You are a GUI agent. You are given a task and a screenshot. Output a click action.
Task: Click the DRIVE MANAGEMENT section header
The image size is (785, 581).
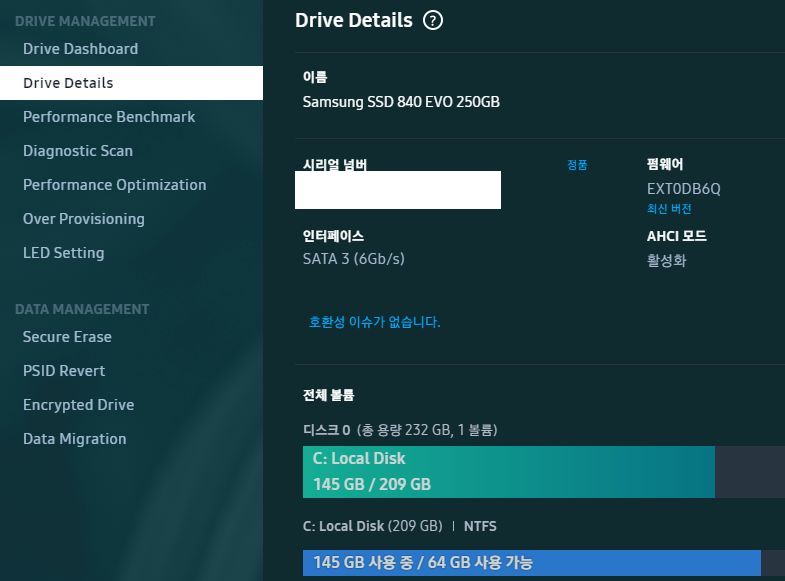(x=85, y=21)
